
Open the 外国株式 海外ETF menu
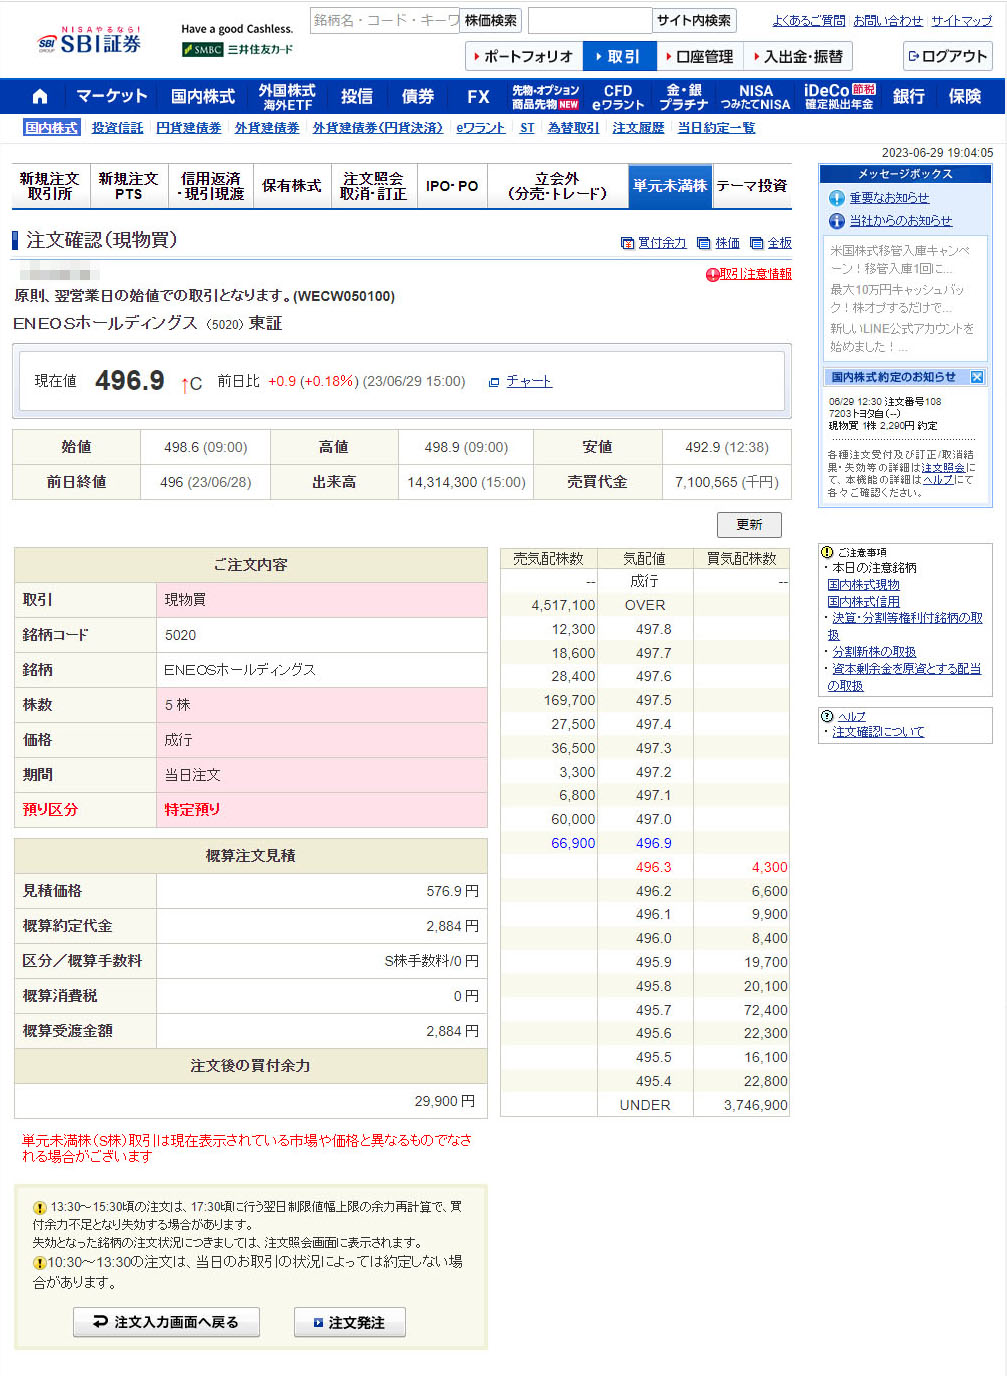[287, 96]
